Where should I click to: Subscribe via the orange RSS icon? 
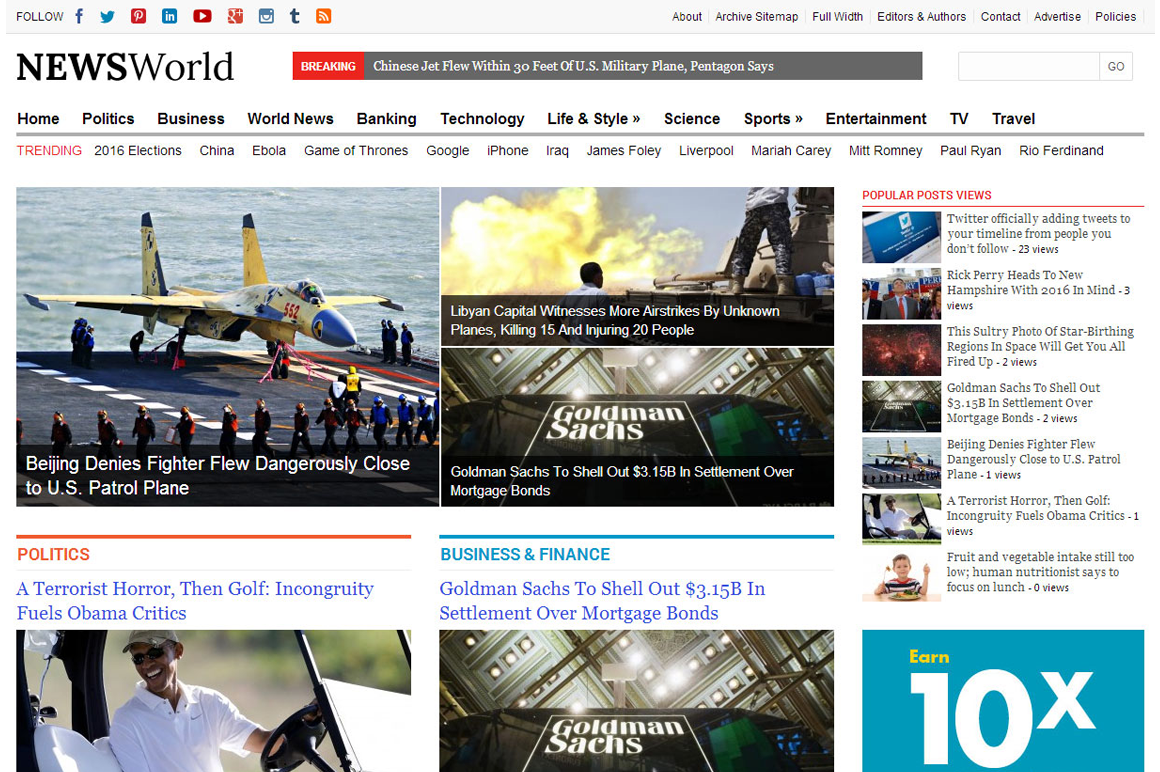coord(323,16)
